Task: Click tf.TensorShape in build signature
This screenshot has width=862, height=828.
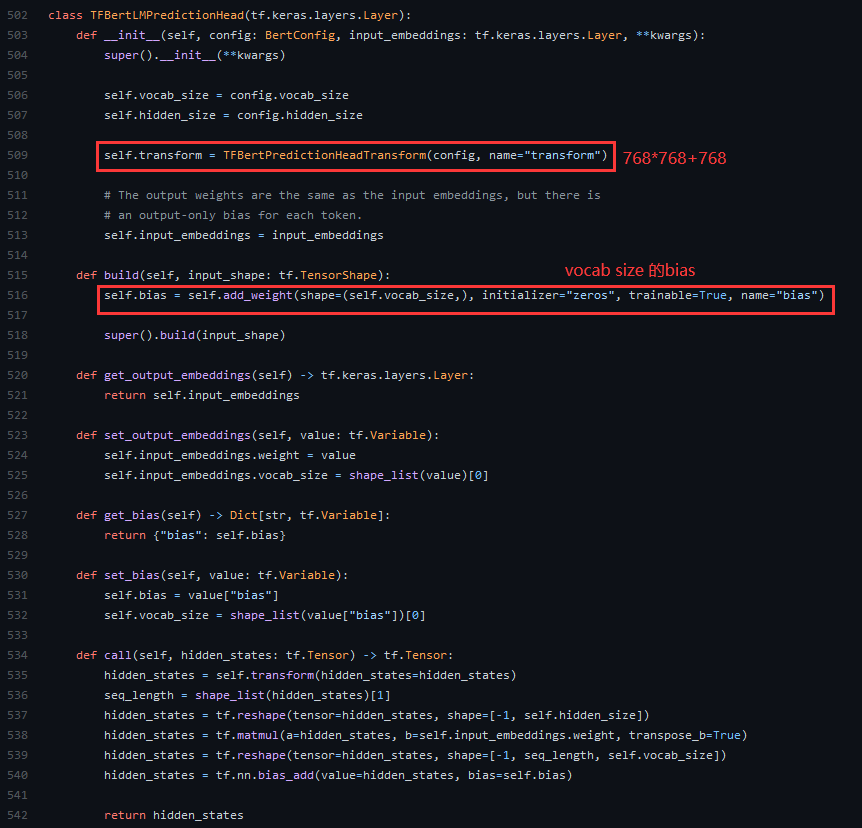Action: point(328,275)
